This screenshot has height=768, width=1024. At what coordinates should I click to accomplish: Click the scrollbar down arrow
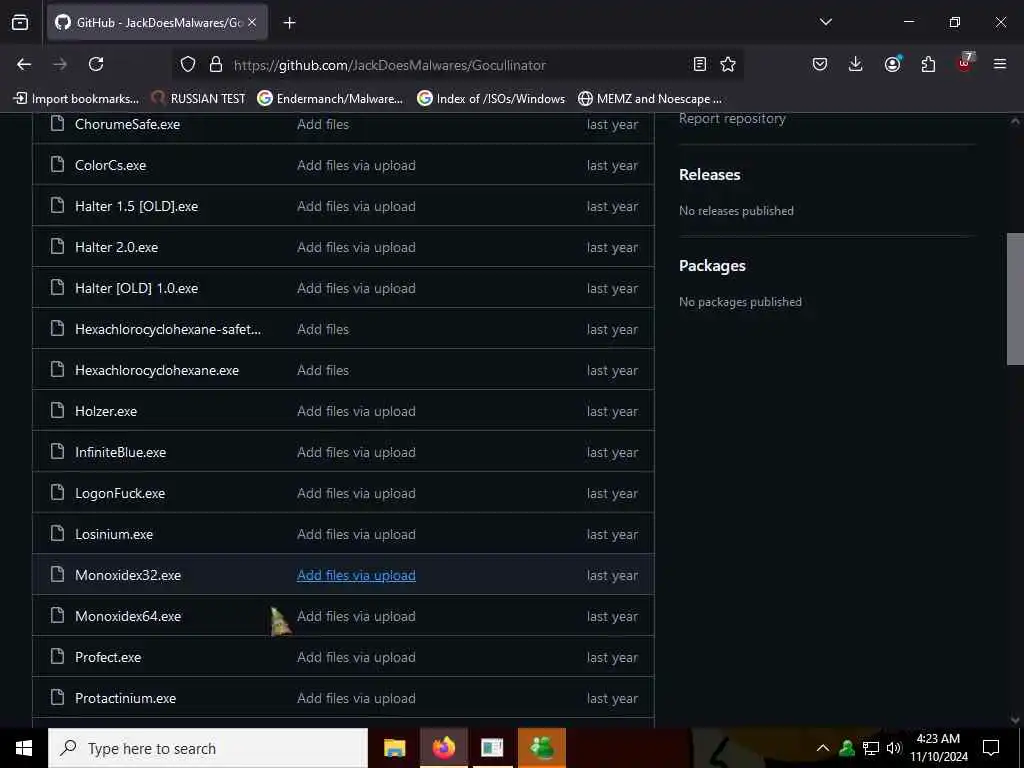tap(1015, 720)
